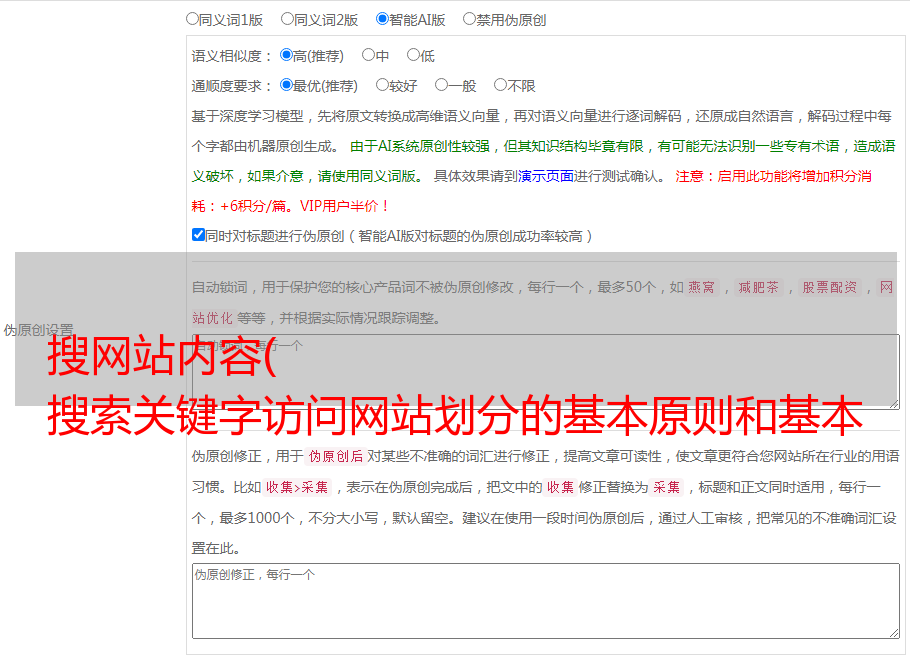Choose 禁用伪原创 to disable rewriting
The image size is (911, 658).
tap(469, 18)
